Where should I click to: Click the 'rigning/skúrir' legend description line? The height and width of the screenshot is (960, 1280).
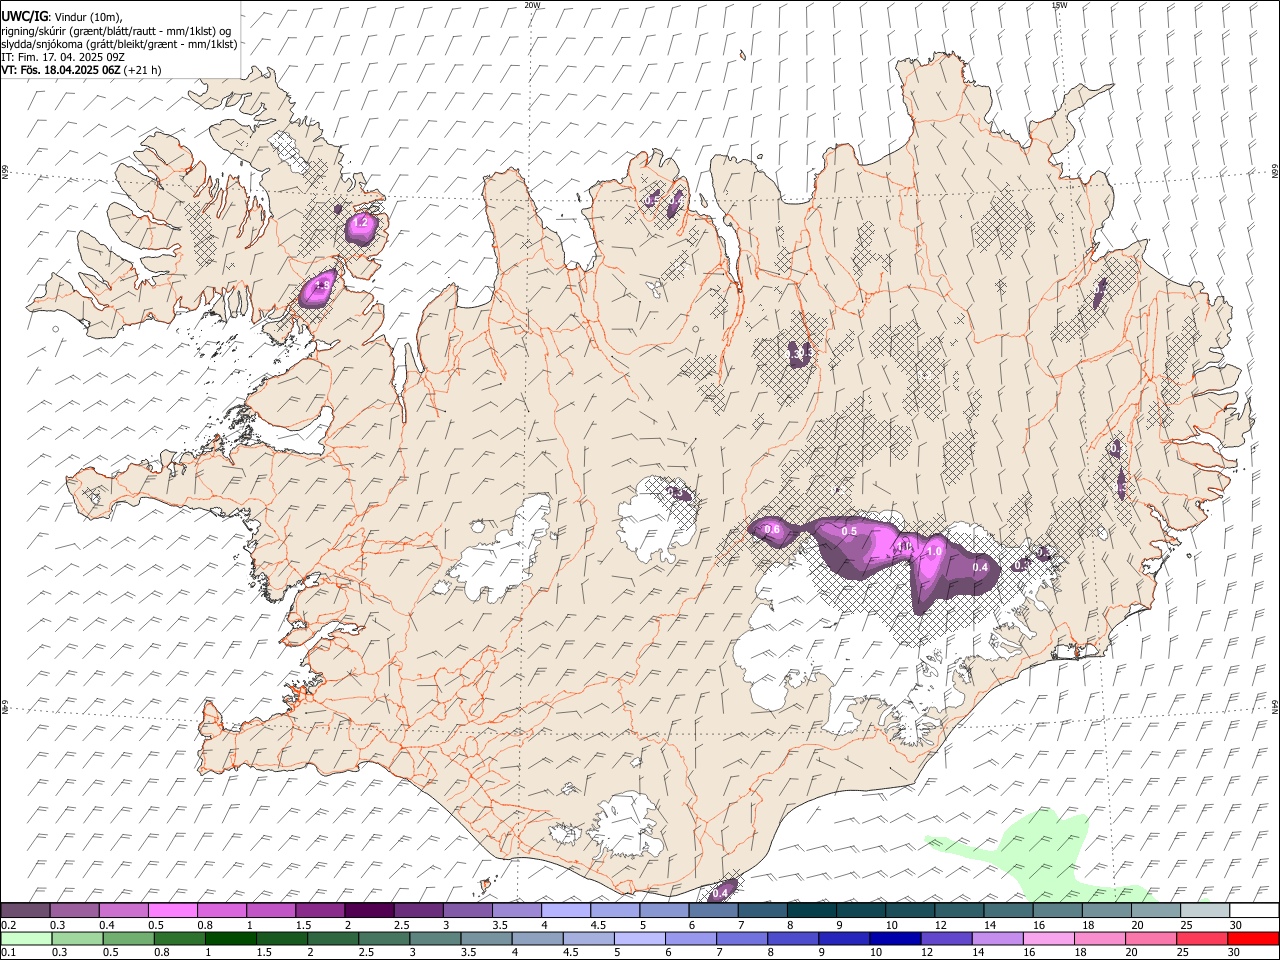pyautogui.click(x=117, y=30)
